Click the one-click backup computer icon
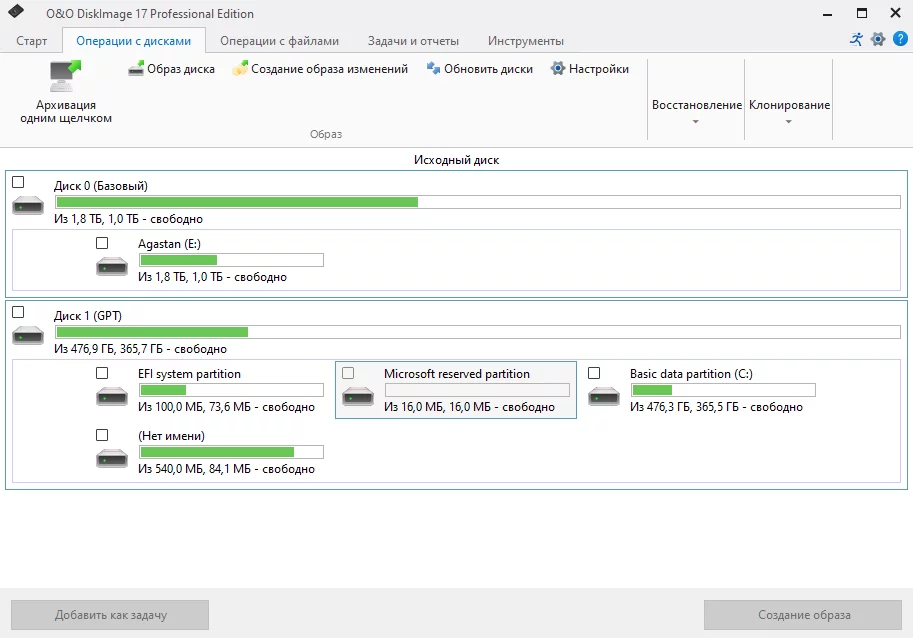The height and width of the screenshot is (638, 913). point(65,76)
